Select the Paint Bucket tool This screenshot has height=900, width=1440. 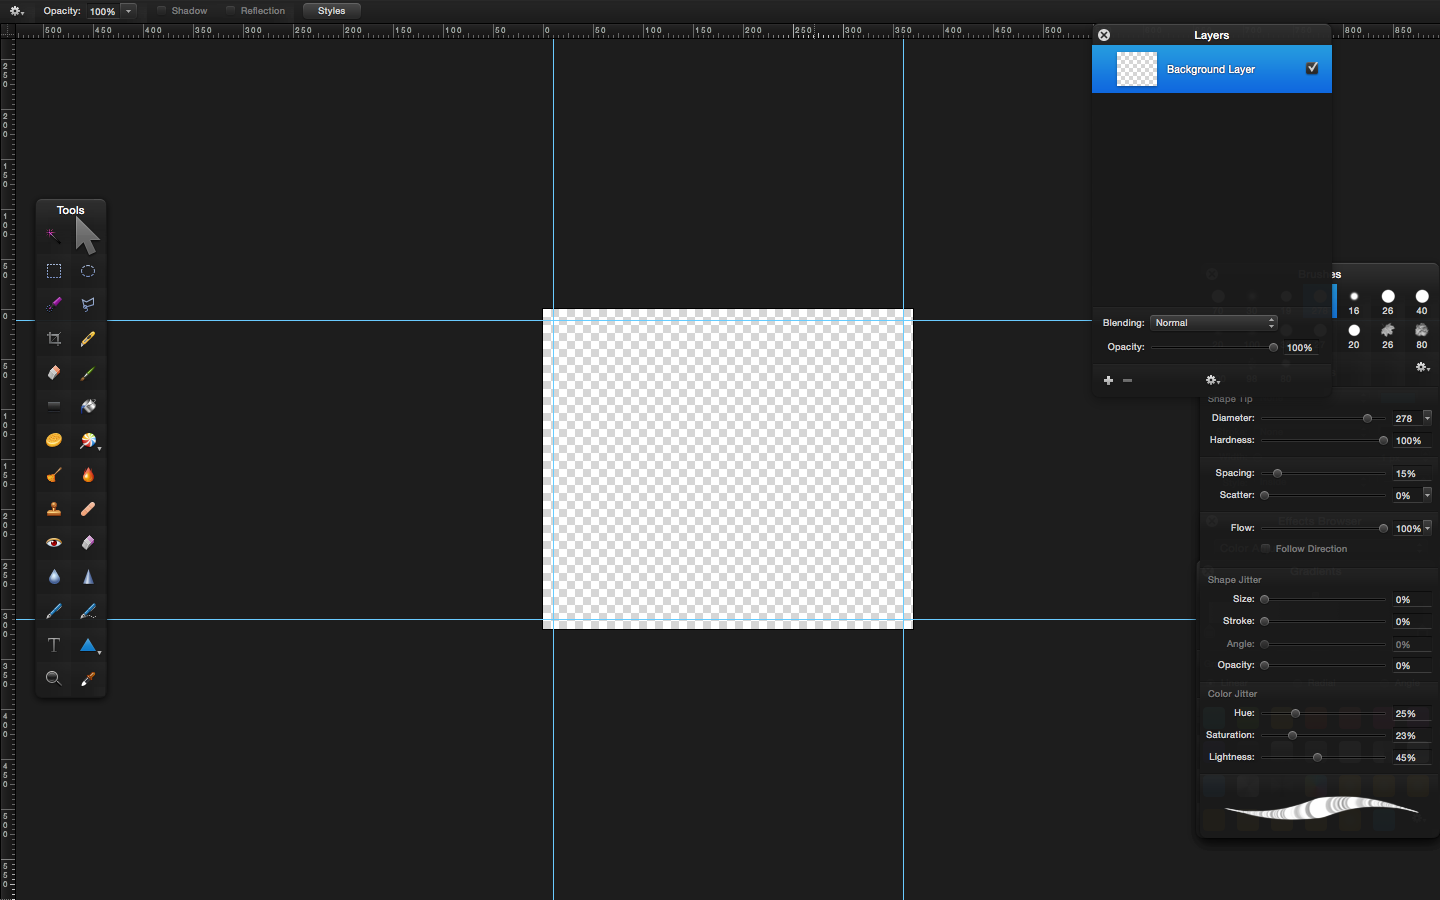(x=88, y=407)
